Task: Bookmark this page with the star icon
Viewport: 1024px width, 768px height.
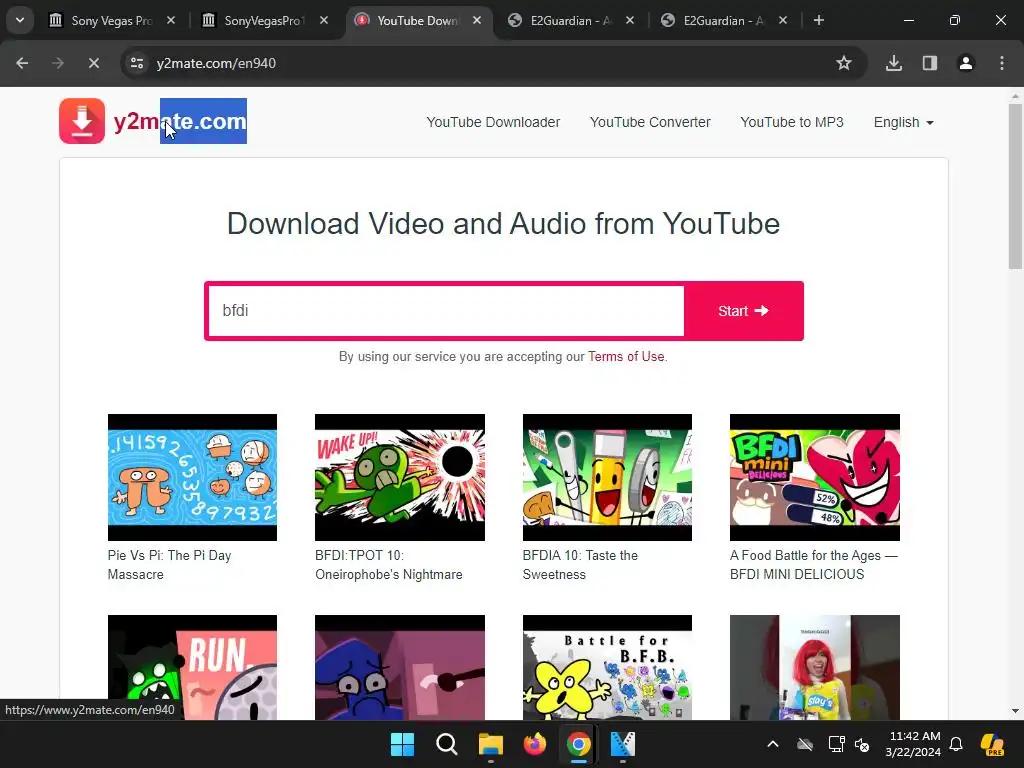Action: [x=844, y=63]
